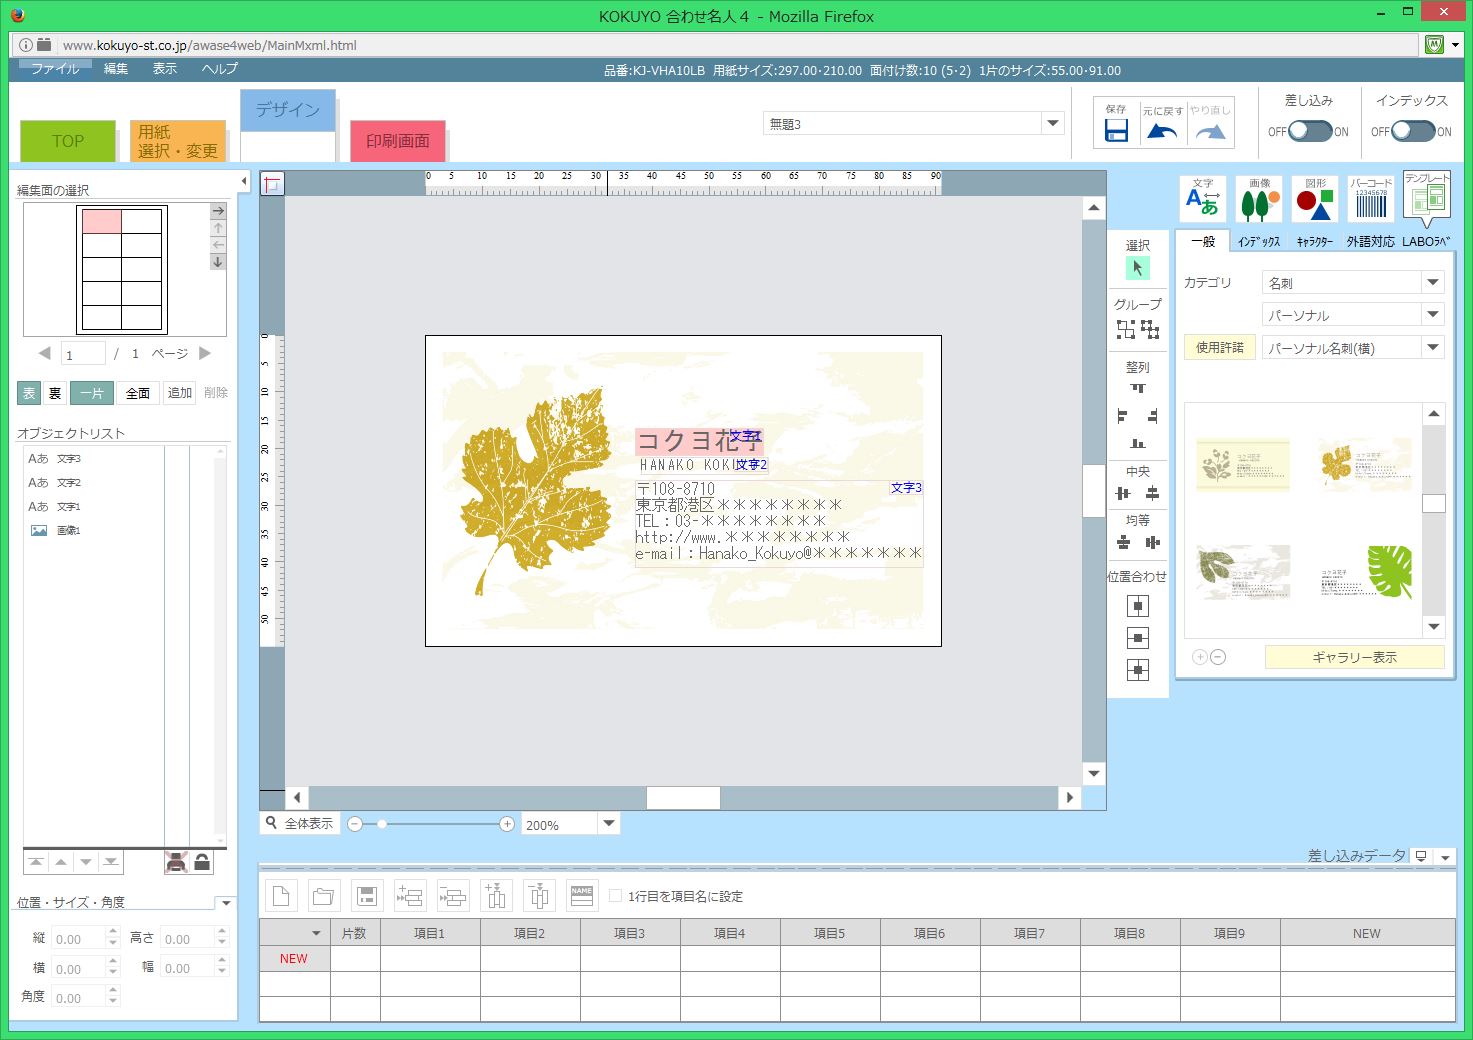Viewport: 1473px width, 1040px height.
Task: Open the パーソナル名刺(横) dropdown
Action: point(1432,347)
